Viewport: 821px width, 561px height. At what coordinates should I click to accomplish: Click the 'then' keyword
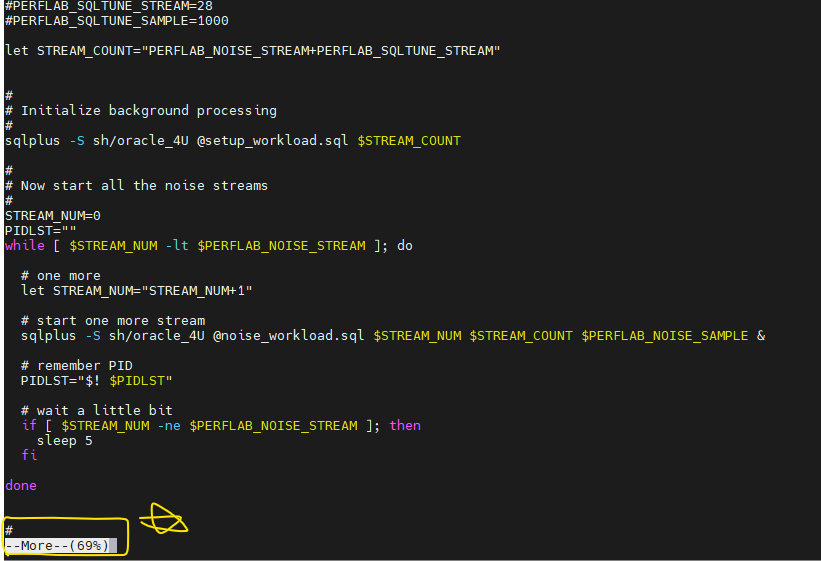(x=405, y=425)
